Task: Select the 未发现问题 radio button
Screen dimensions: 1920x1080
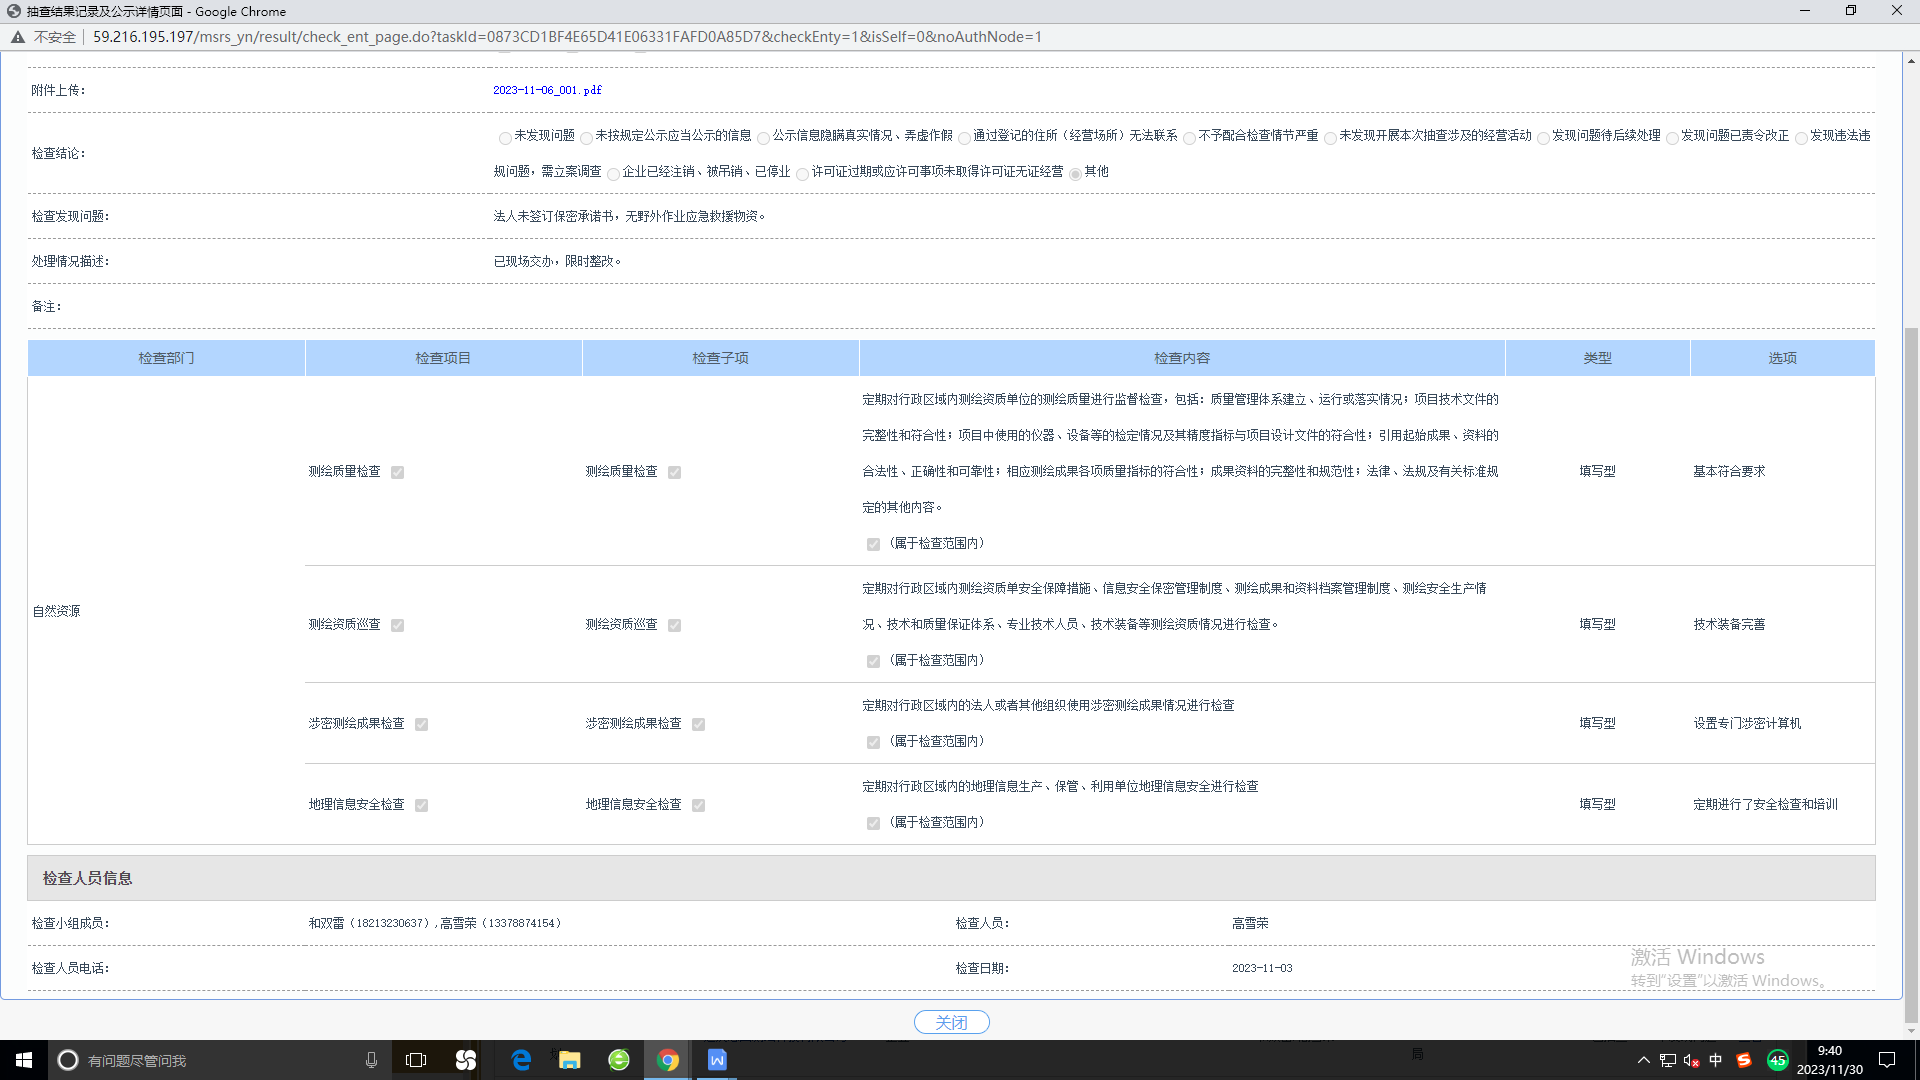Action: pos(505,138)
